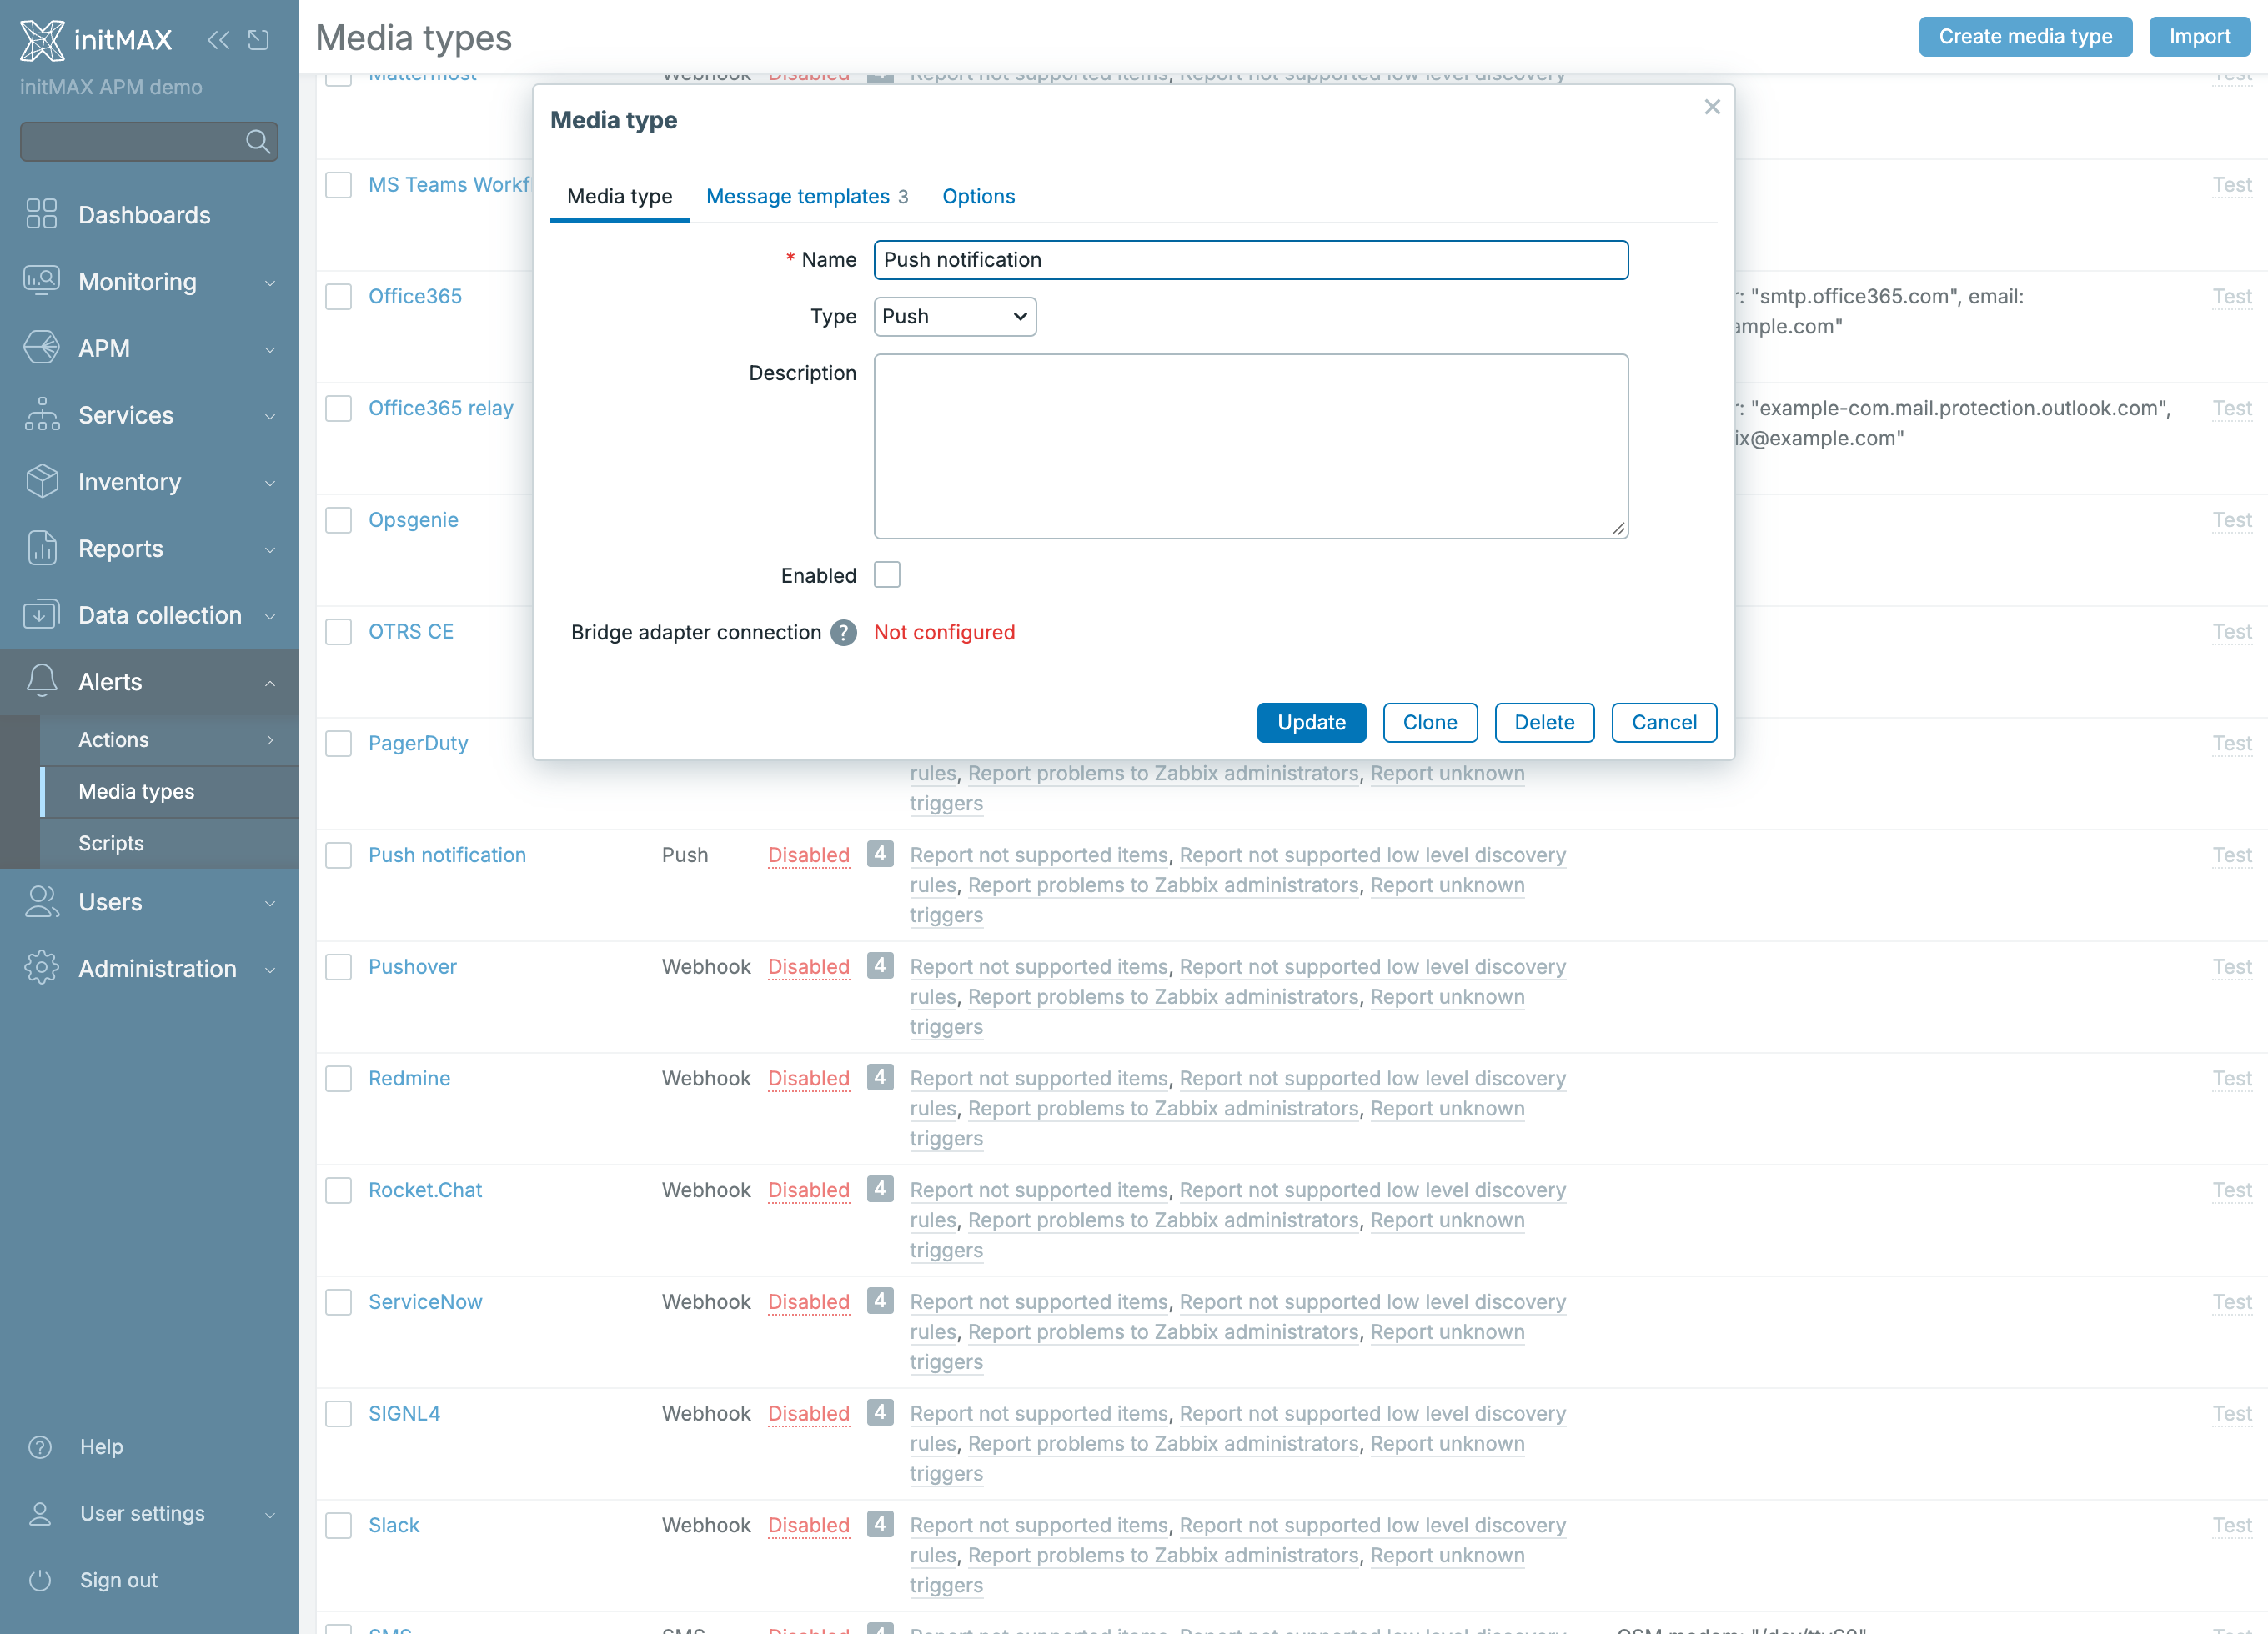This screenshot has height=1634, width=2268.
Task: Click the sidebar search magnifier icon
Action: 257,141
